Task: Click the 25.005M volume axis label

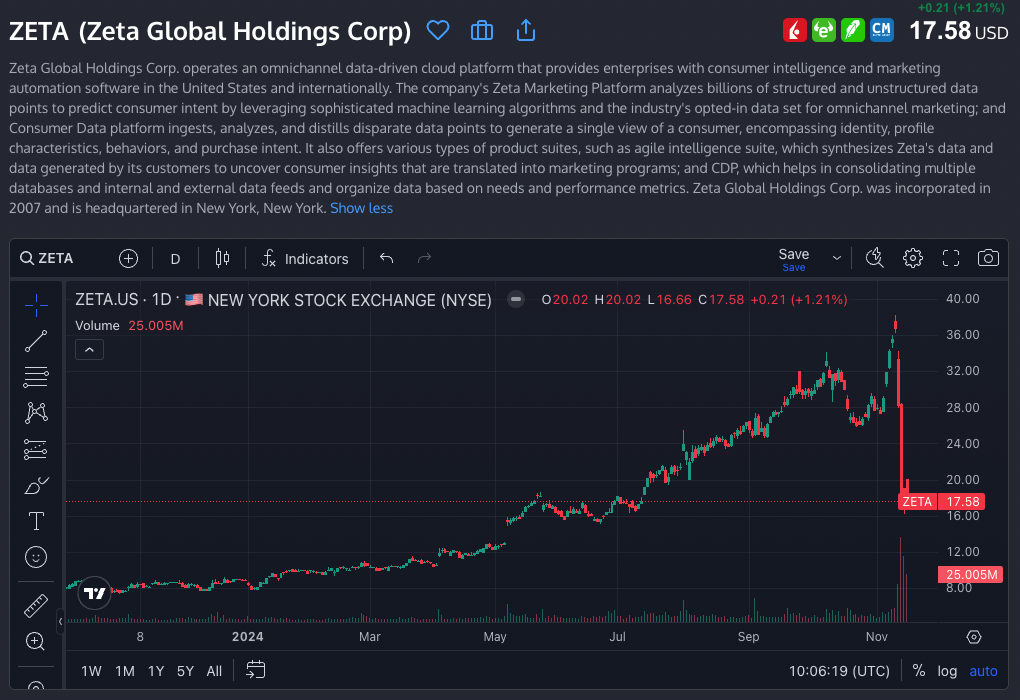Action: tap(971, 574)
